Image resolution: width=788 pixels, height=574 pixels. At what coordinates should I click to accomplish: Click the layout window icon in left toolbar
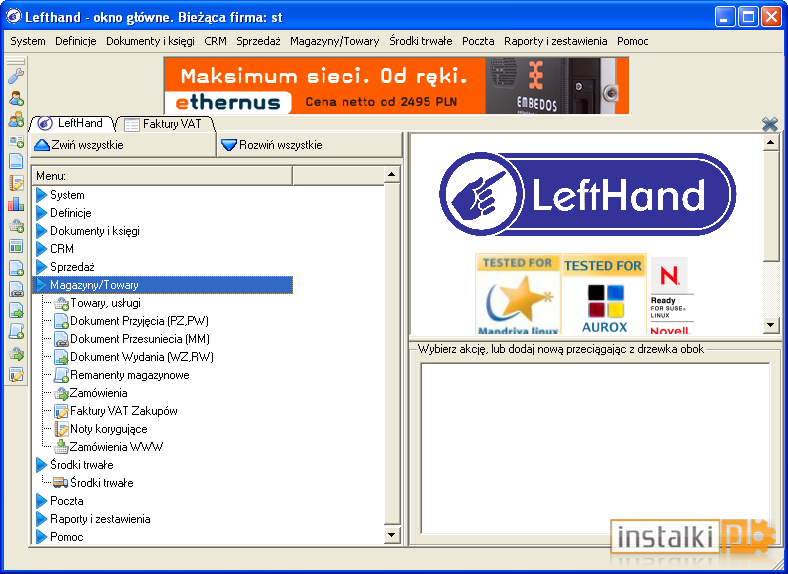point(16,246)
